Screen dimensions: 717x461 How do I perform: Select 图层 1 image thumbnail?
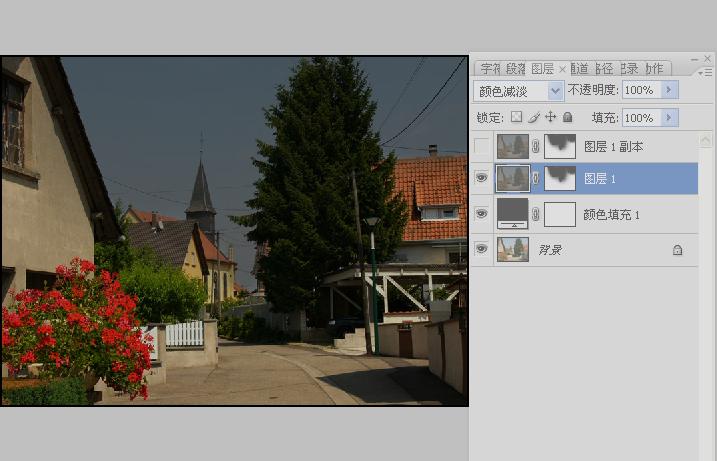point(513,178)
